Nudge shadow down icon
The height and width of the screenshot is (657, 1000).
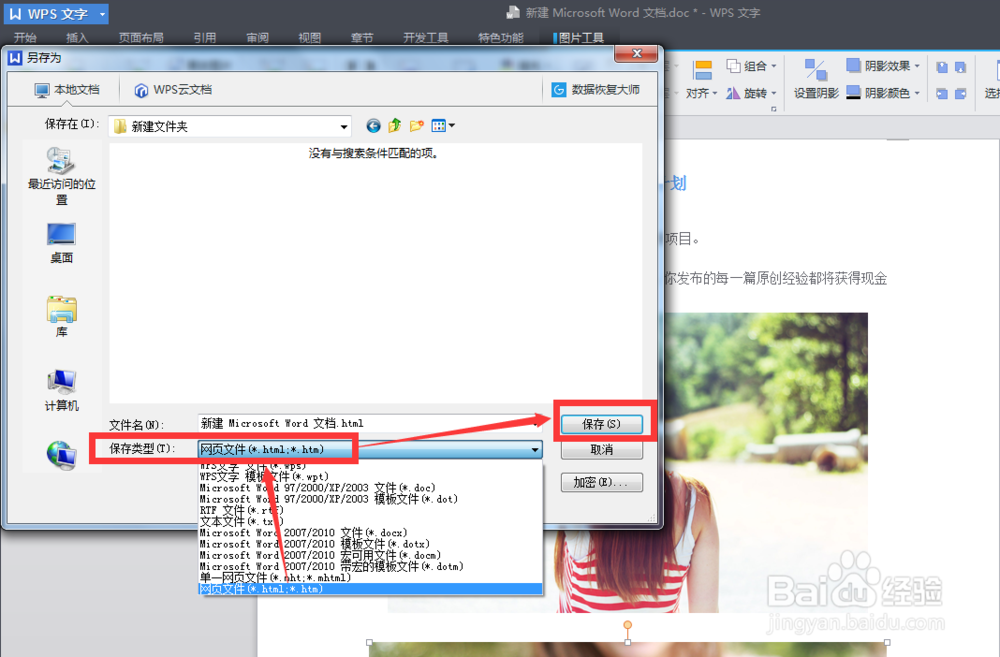pyautogui.click(x=960, y=67)
